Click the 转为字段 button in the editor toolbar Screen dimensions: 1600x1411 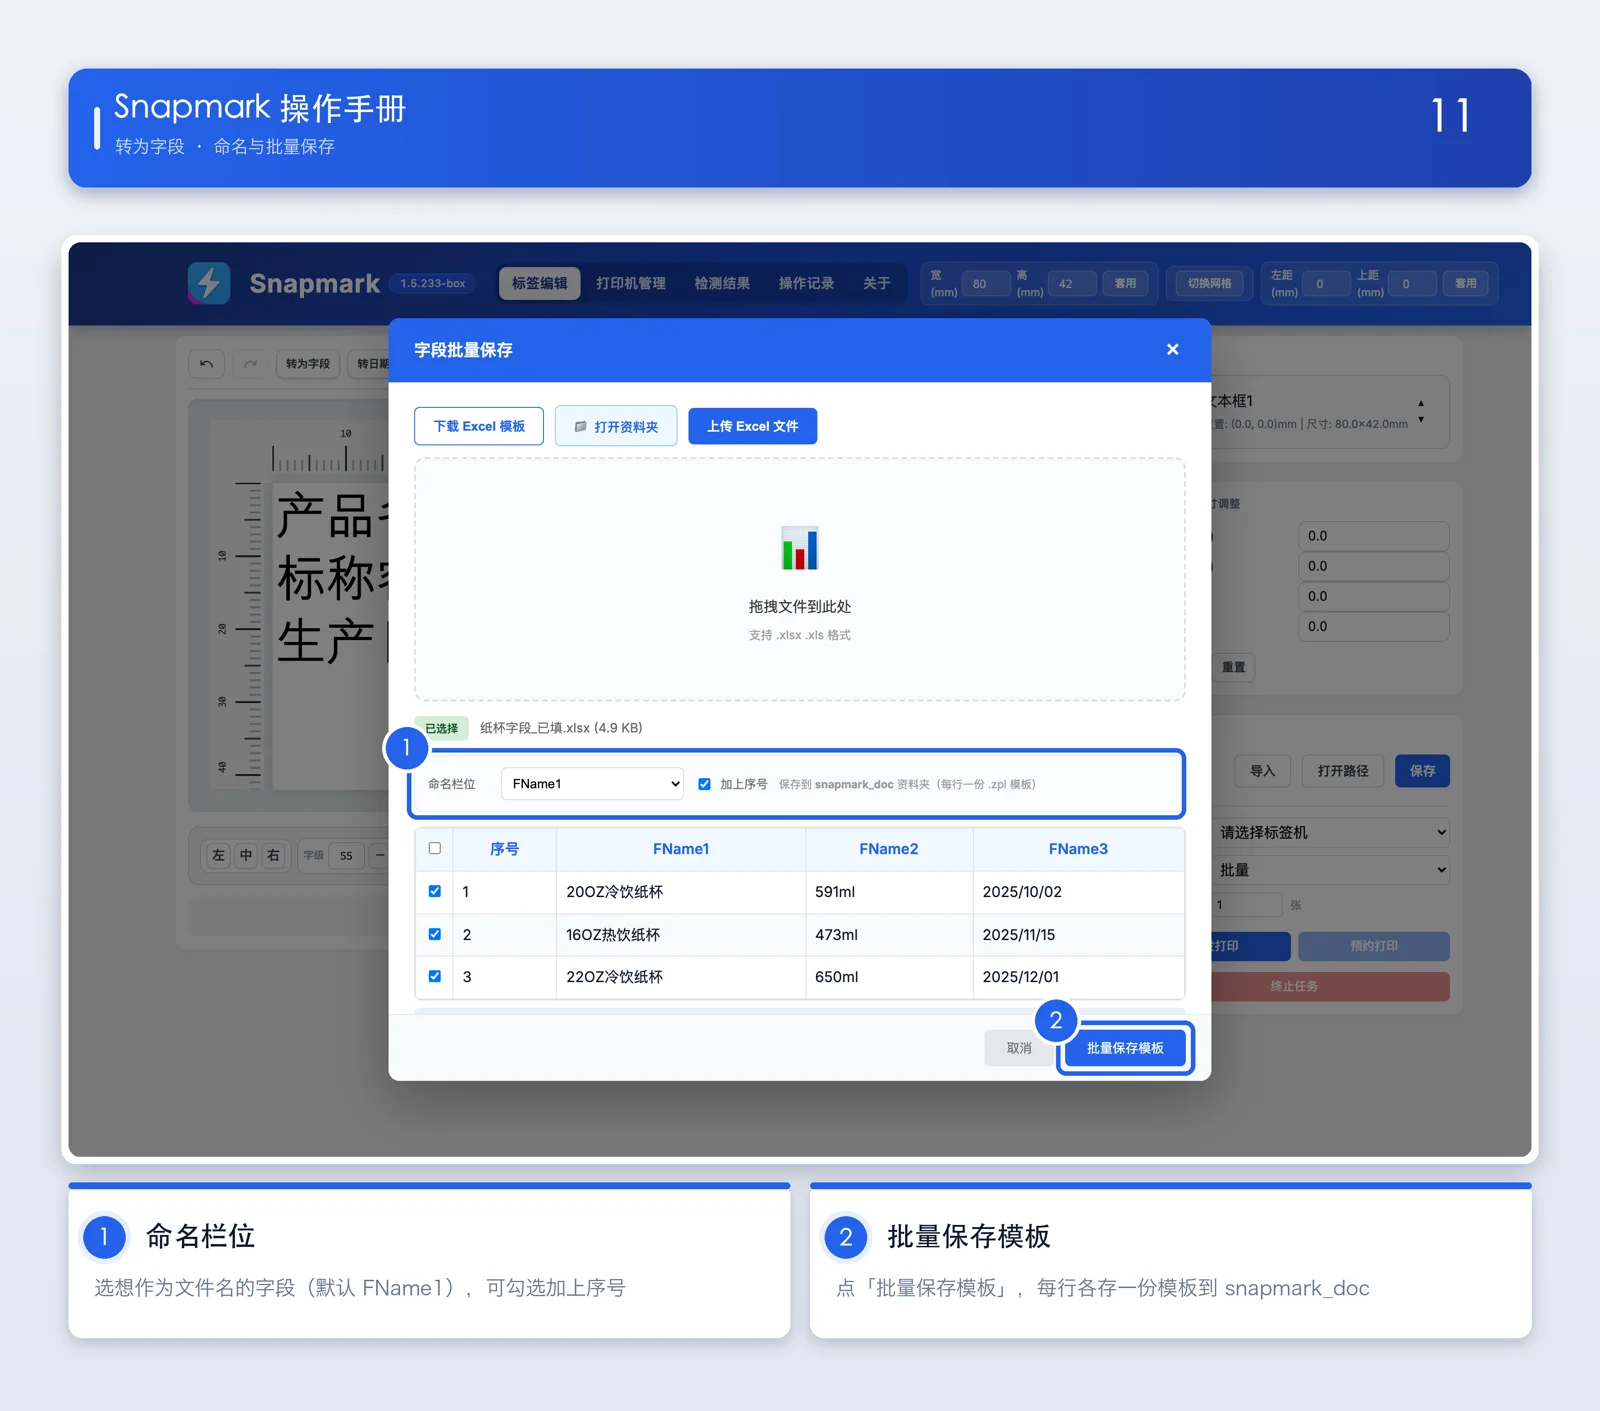(308, 363)
